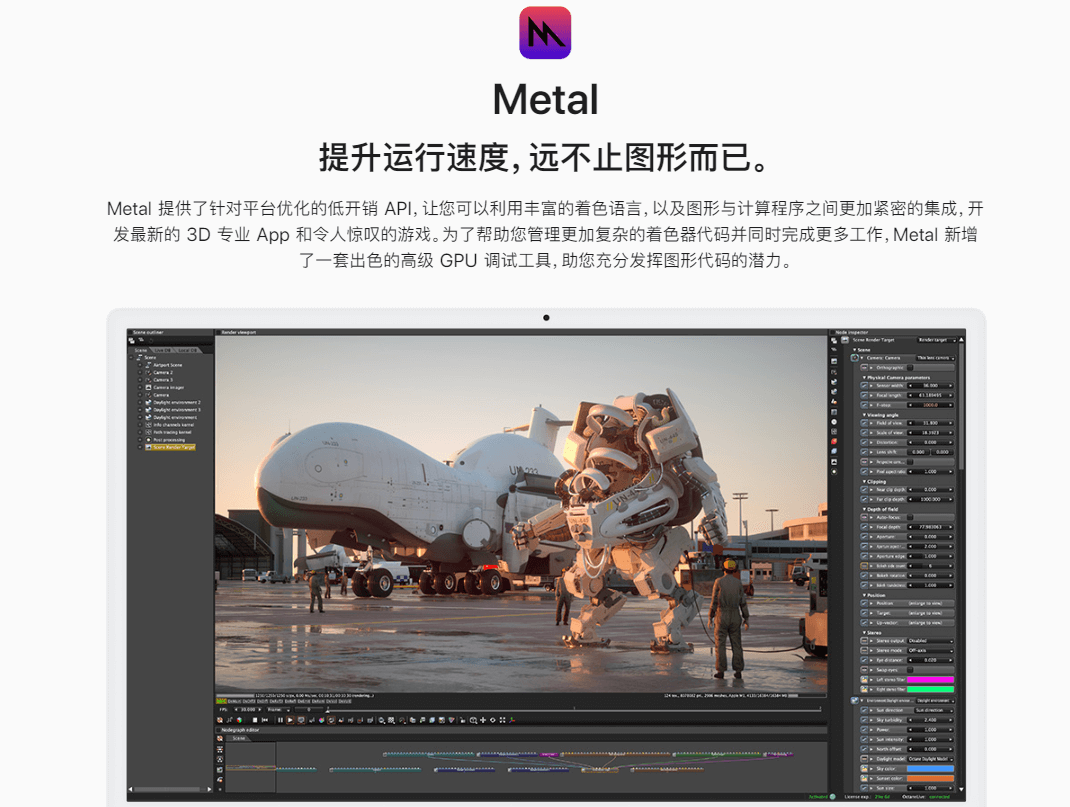The width and height of the screenshot is (1070, 807).
Task: Switch to the Local DB tab
Action: (x=188, y=350)
